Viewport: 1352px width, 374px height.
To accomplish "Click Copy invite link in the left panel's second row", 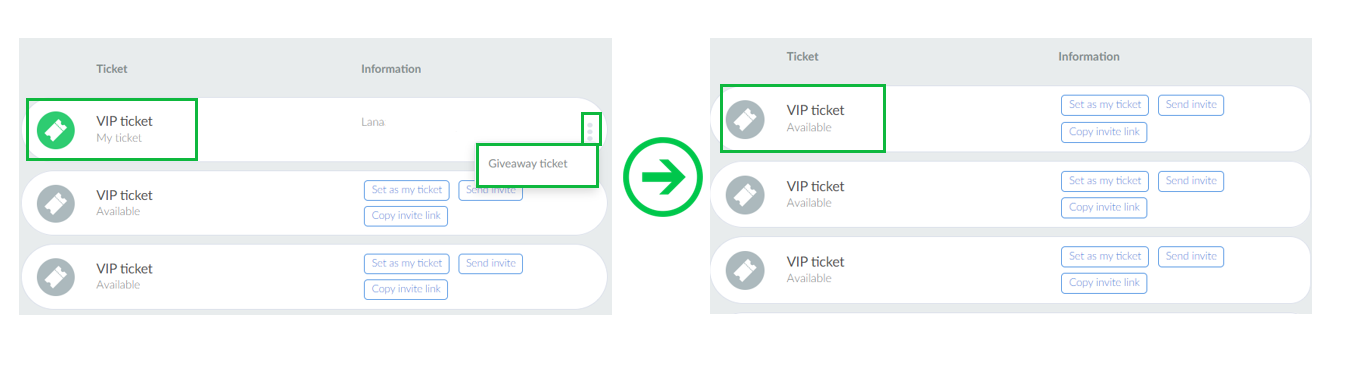I will pyautogui.click(x=406, y=216).
